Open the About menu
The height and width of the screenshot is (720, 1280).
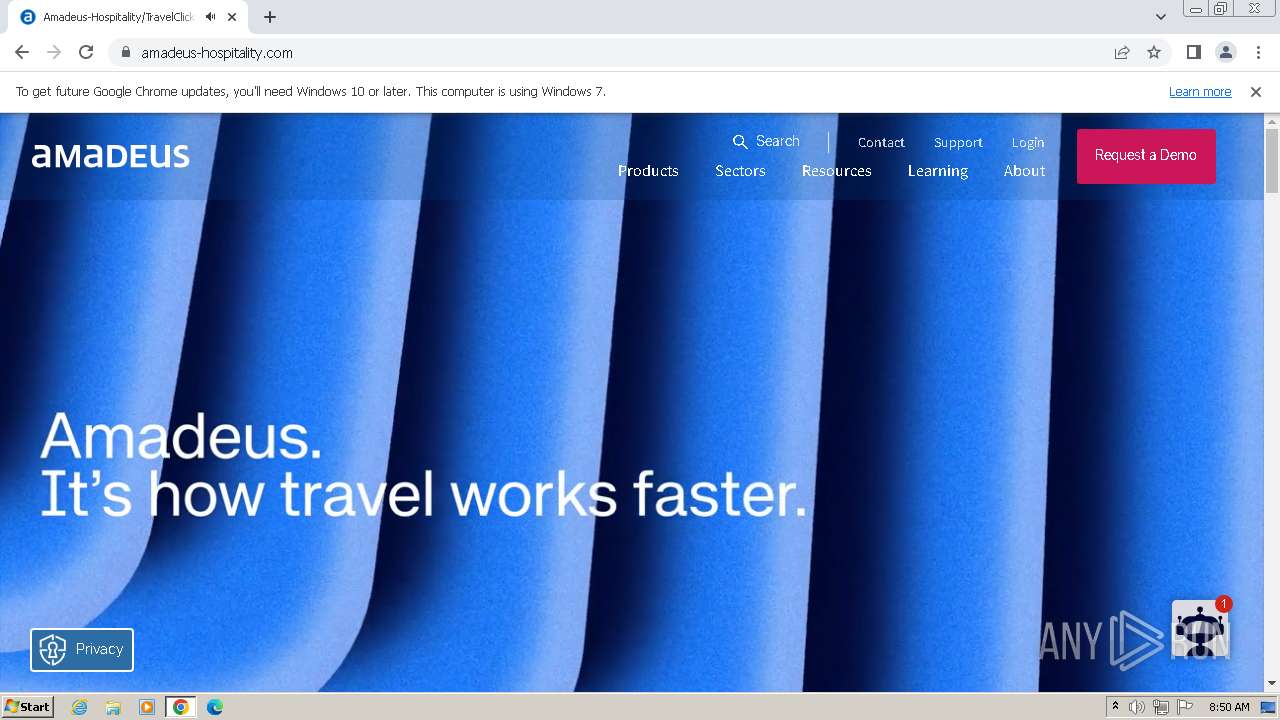pyautogui.click(x=1024, y=171)
